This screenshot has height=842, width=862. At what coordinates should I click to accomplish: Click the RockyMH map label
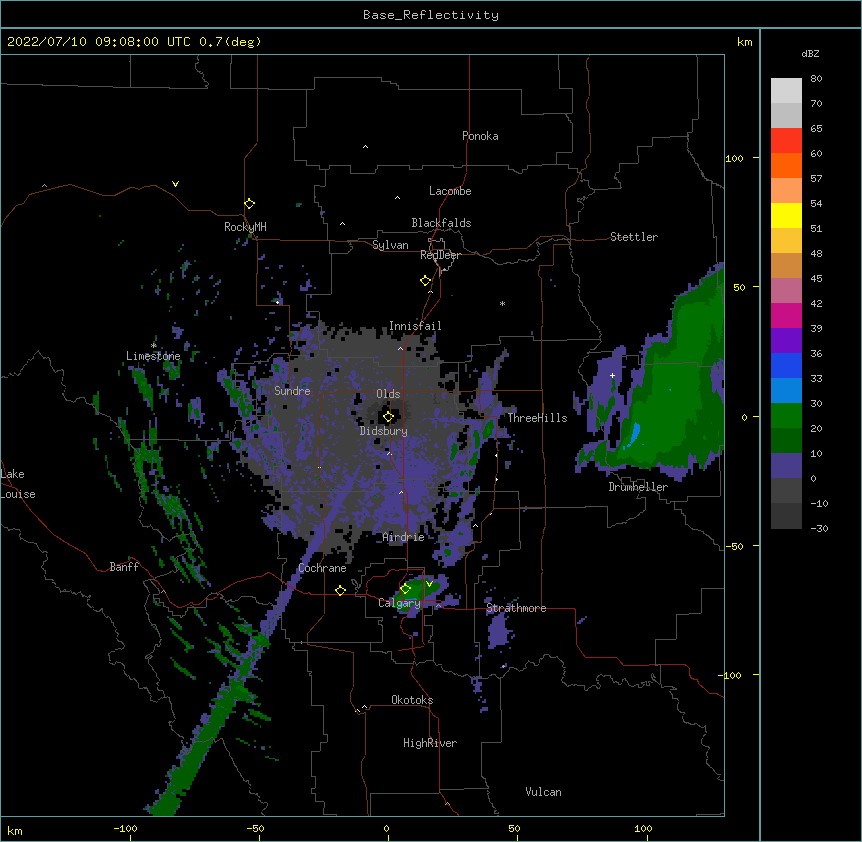[245, 226]
